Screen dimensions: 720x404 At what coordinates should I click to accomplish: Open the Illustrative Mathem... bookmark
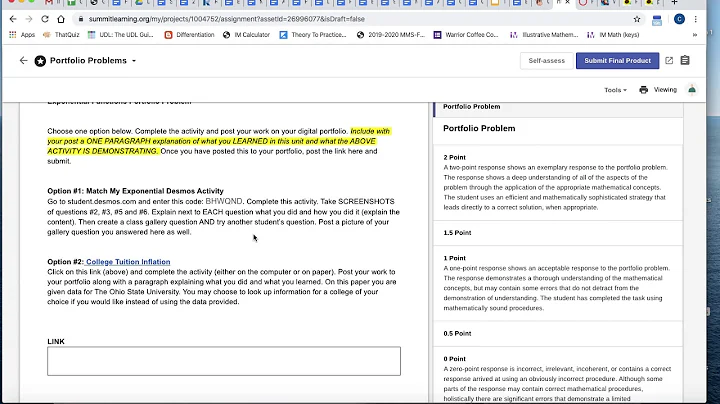click(544, 35)
